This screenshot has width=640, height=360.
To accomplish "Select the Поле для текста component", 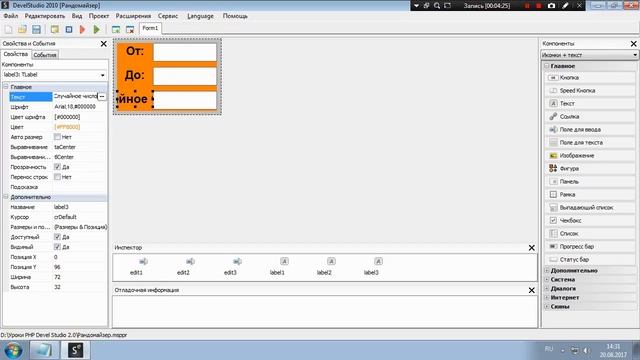I will tap(590, 142).
